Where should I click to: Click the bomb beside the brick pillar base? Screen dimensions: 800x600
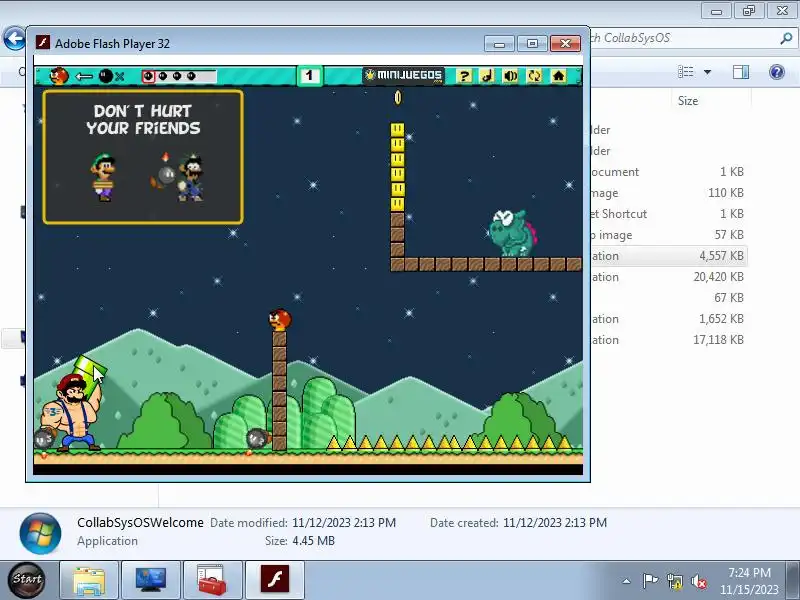point(257,439)
